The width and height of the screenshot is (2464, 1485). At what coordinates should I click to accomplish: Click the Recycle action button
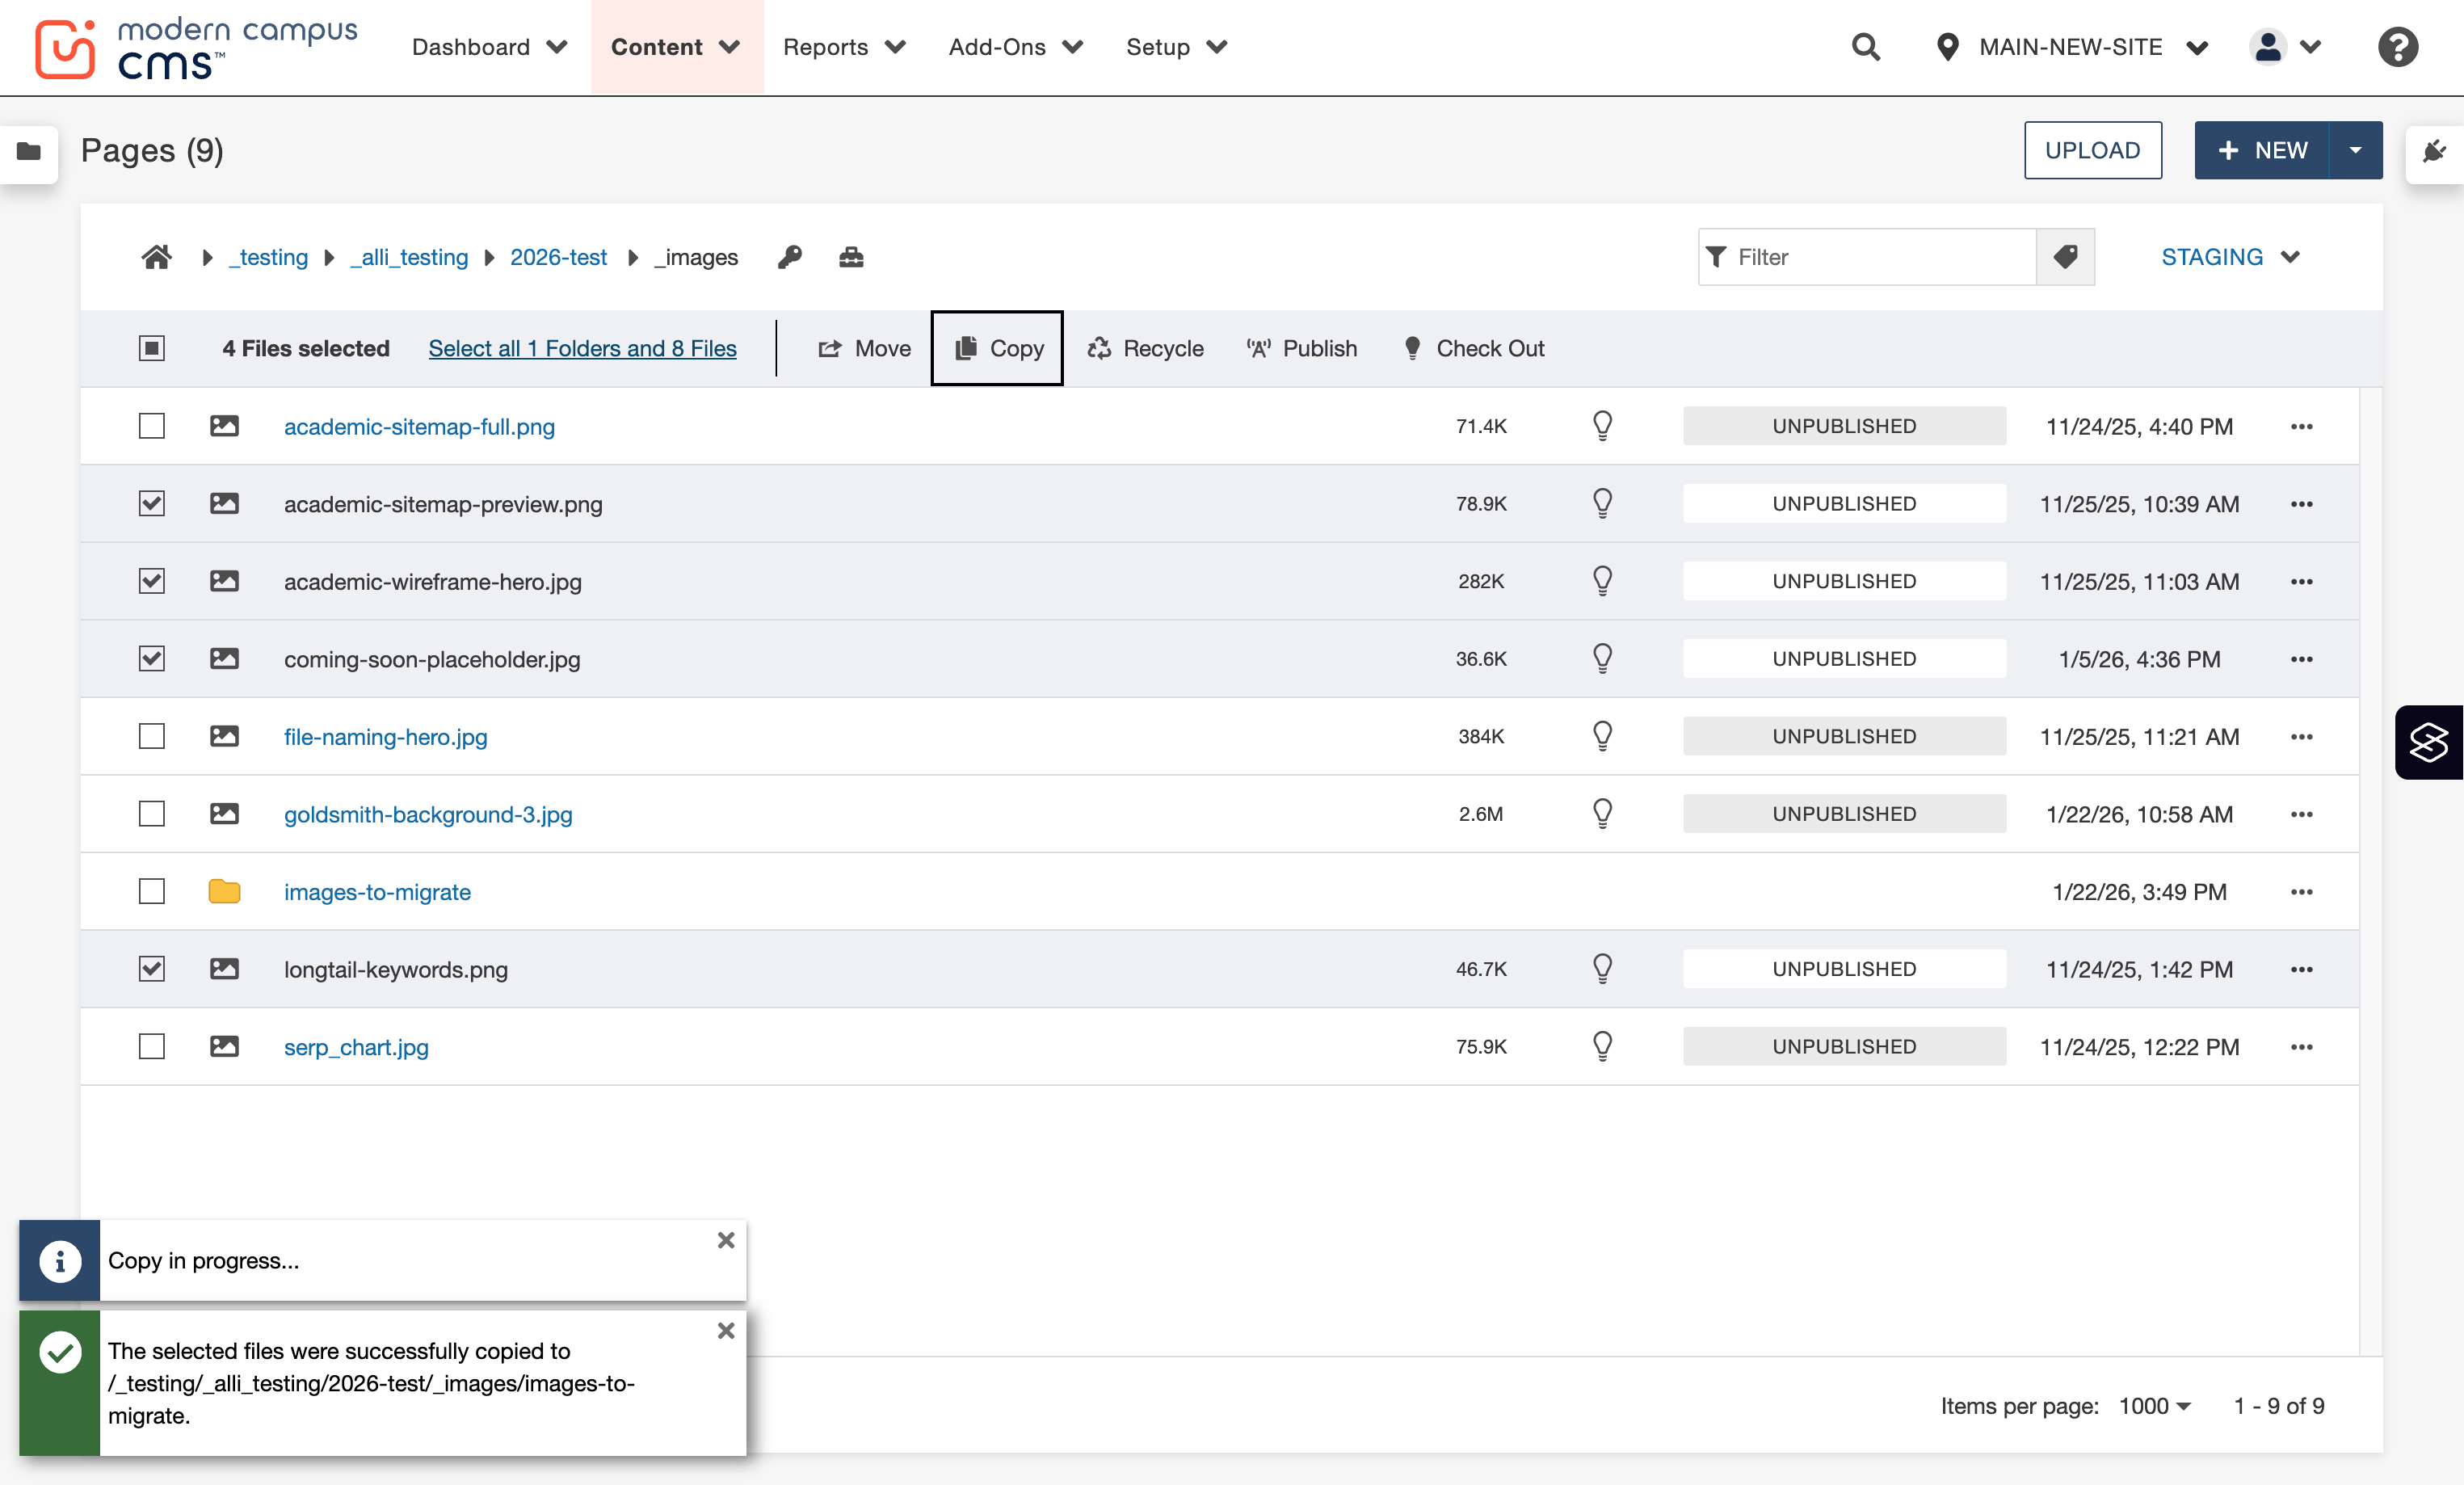(x=1146, y=348)
